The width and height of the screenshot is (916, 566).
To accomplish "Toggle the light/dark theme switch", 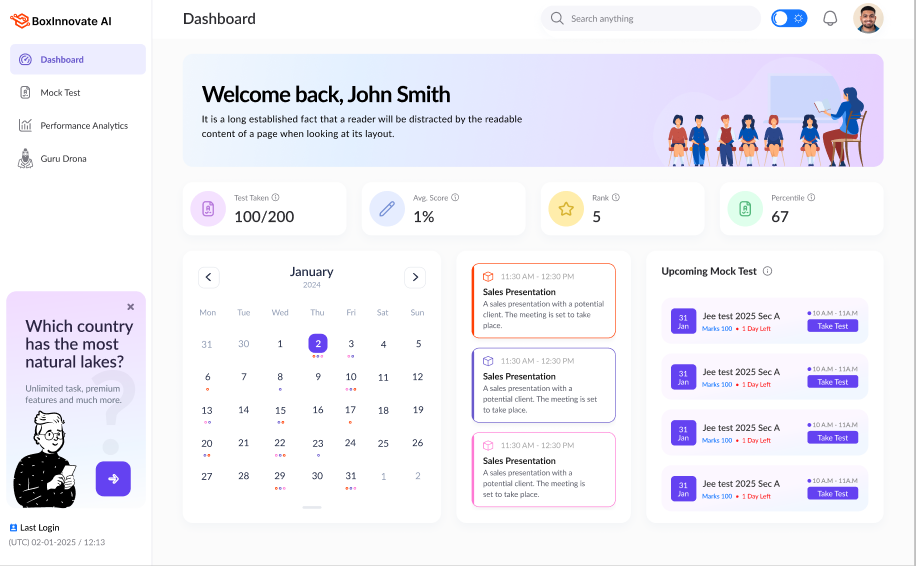I will 789,18.
